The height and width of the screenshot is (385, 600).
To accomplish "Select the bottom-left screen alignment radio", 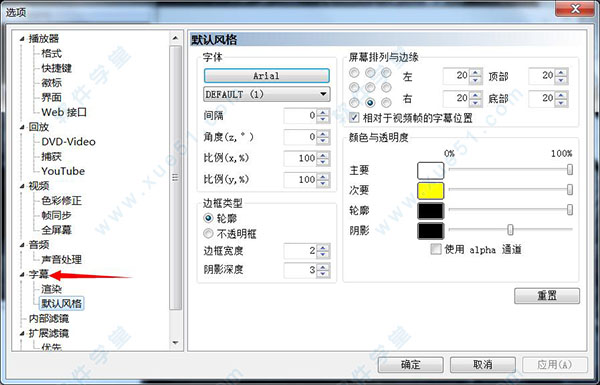I will click(x=354, y=103).
